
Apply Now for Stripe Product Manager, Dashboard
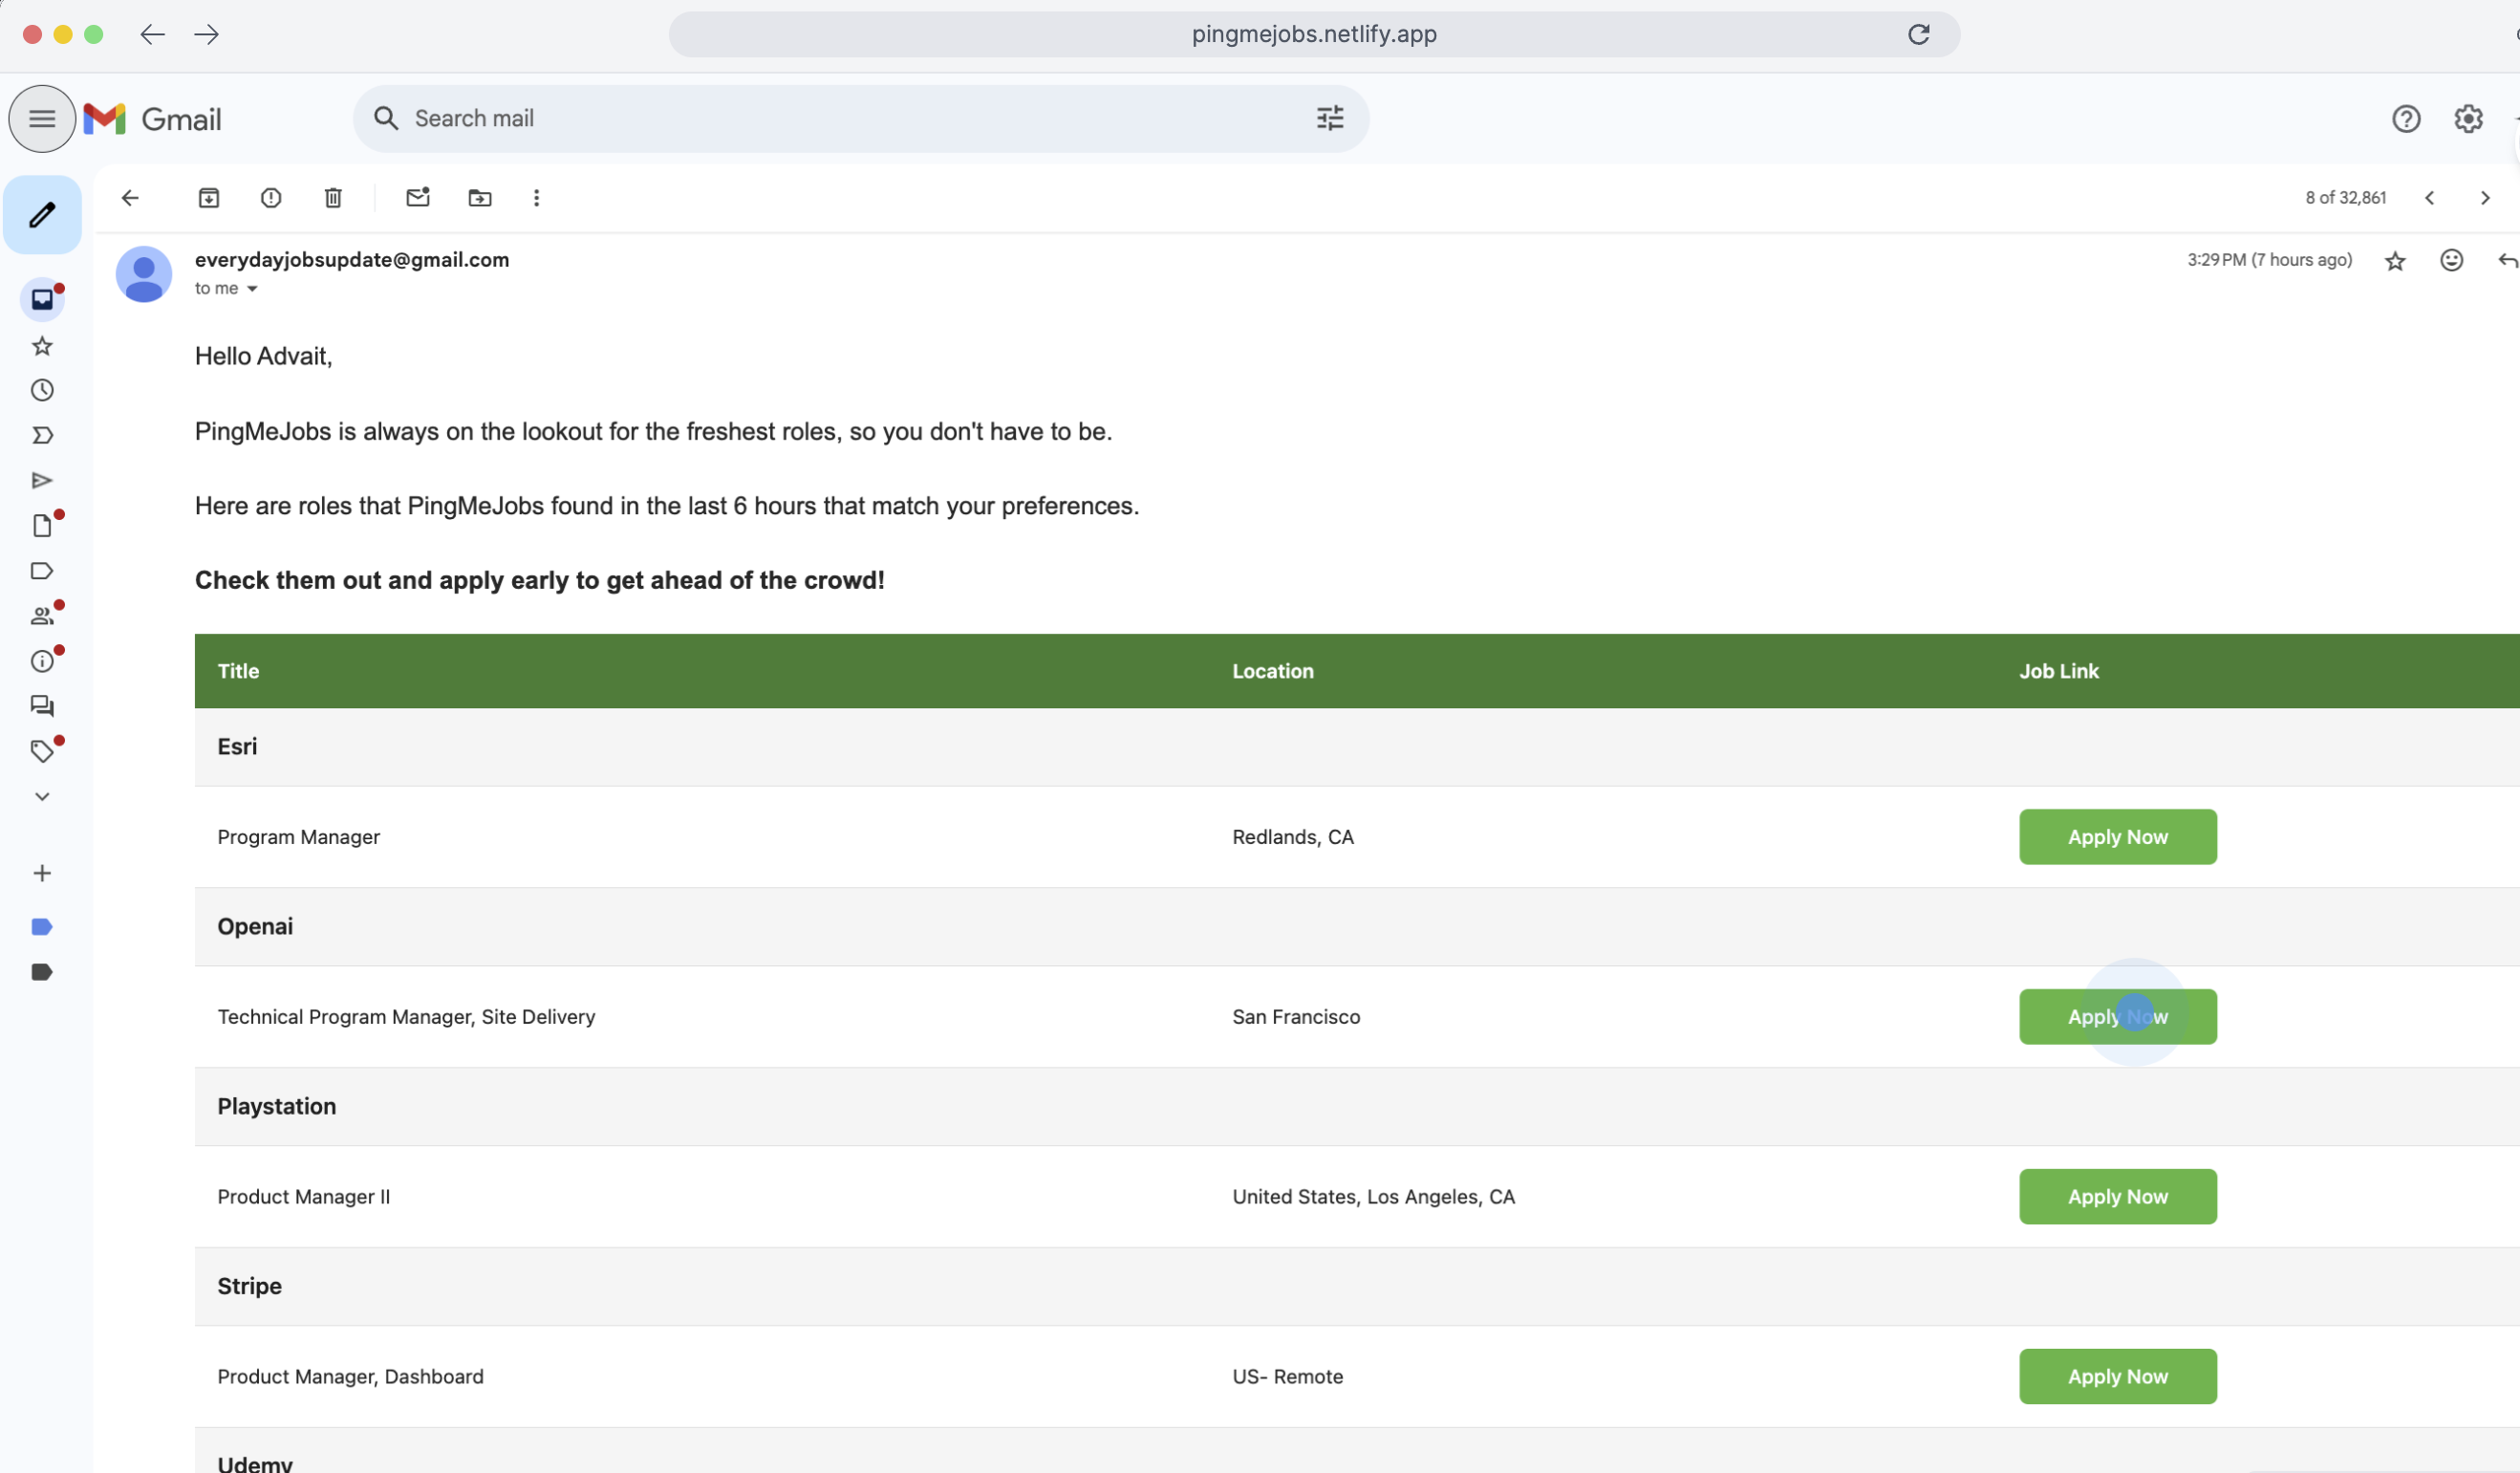(2117, 1377)
